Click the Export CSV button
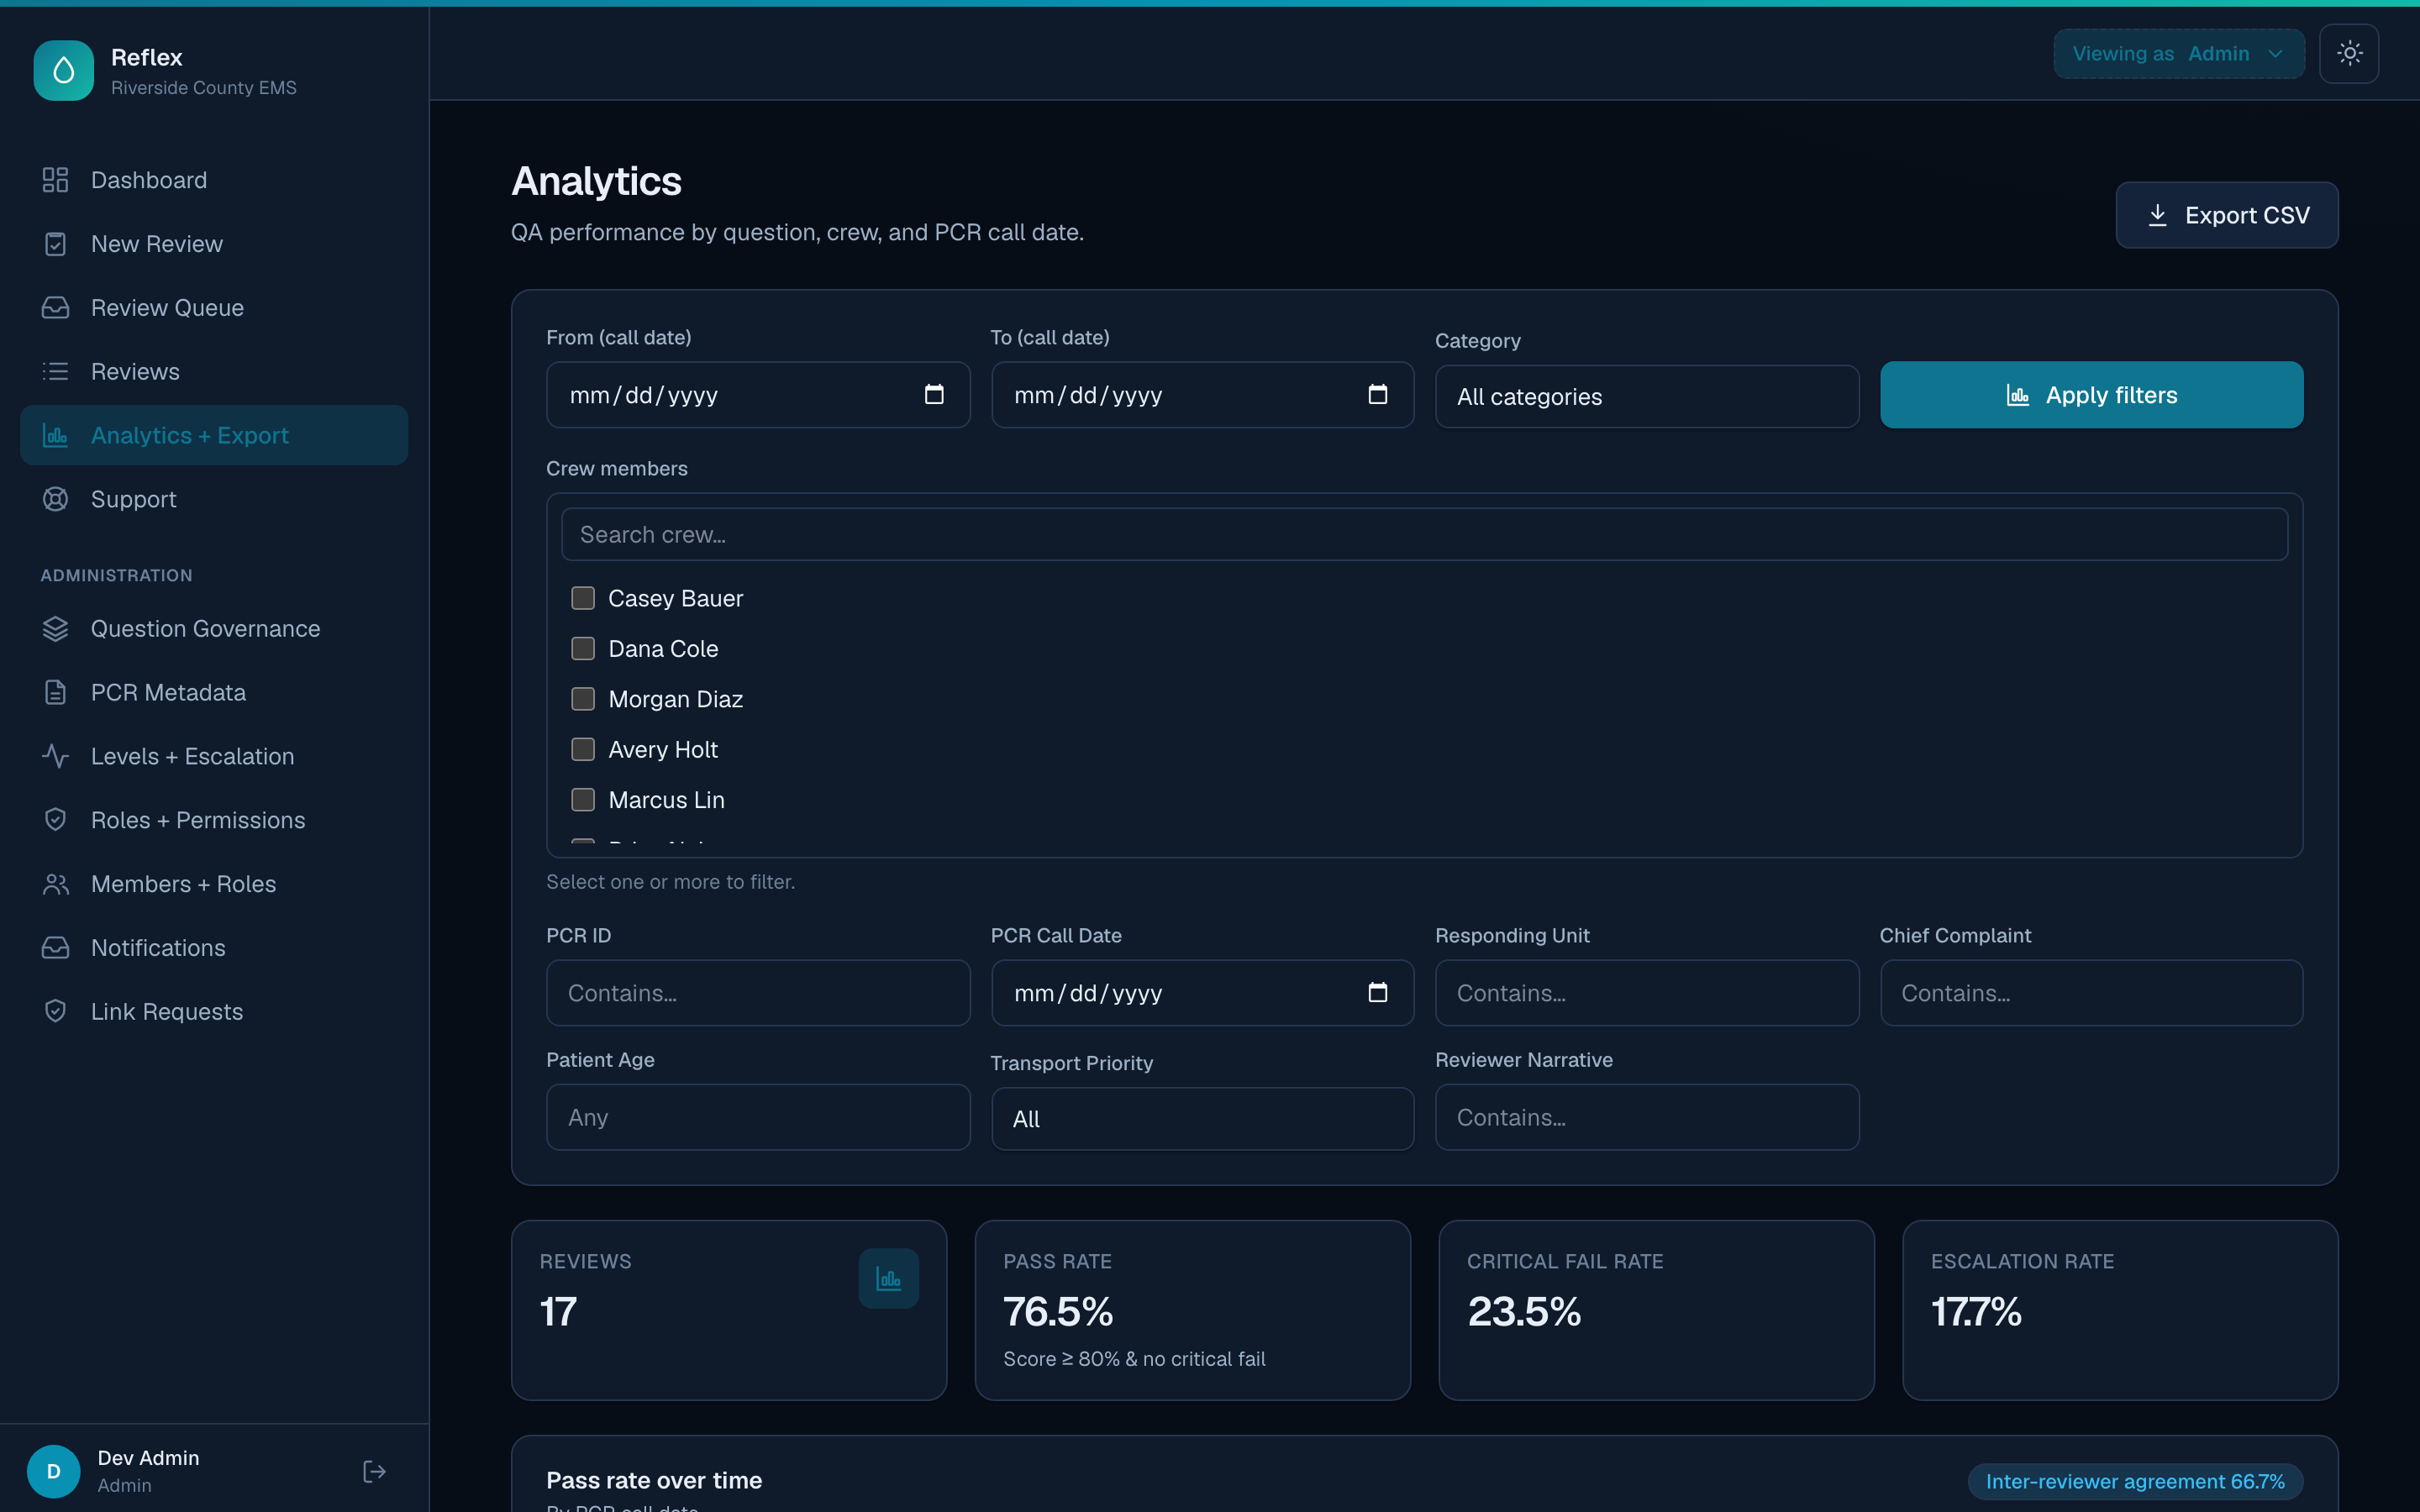Screen dimensions: 2420x1512 2227,215
